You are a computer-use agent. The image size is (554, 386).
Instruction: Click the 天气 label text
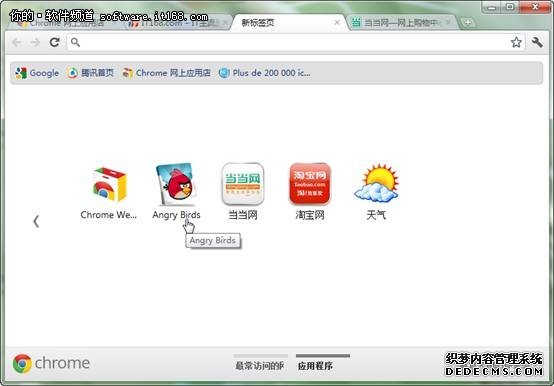(x=376, y=215)
